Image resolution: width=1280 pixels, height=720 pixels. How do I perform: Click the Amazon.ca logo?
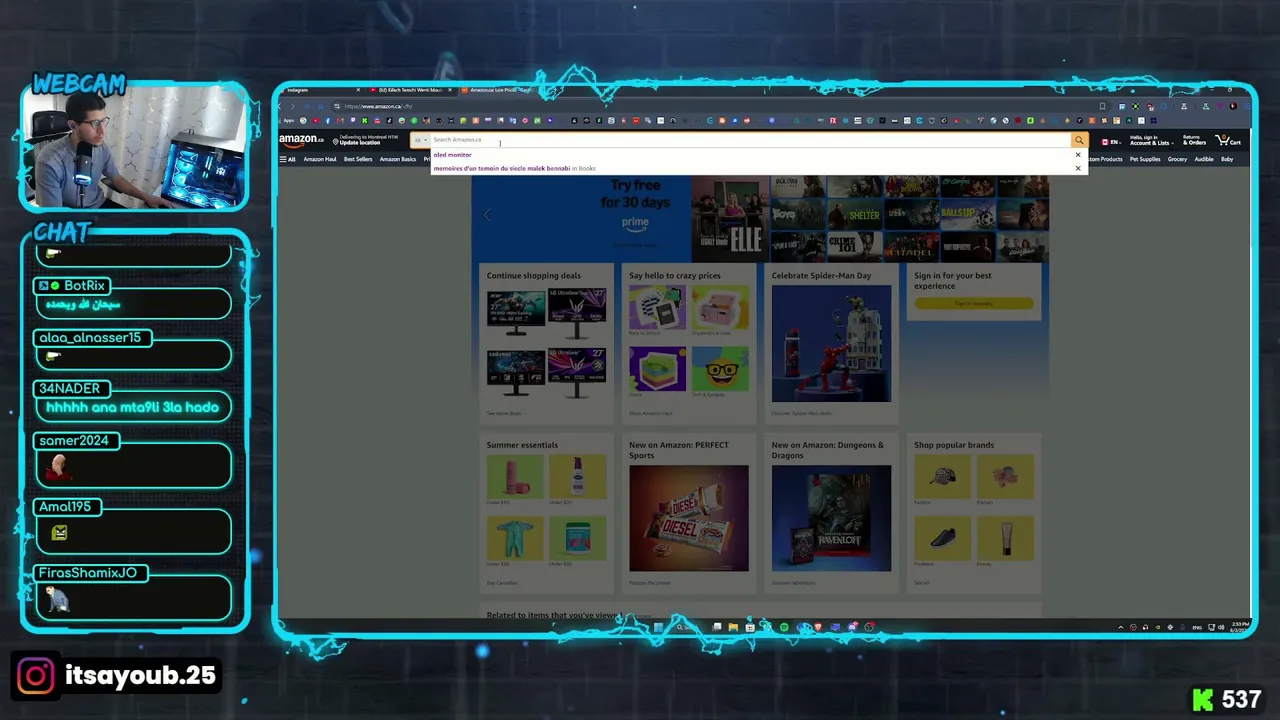[301, 140]
